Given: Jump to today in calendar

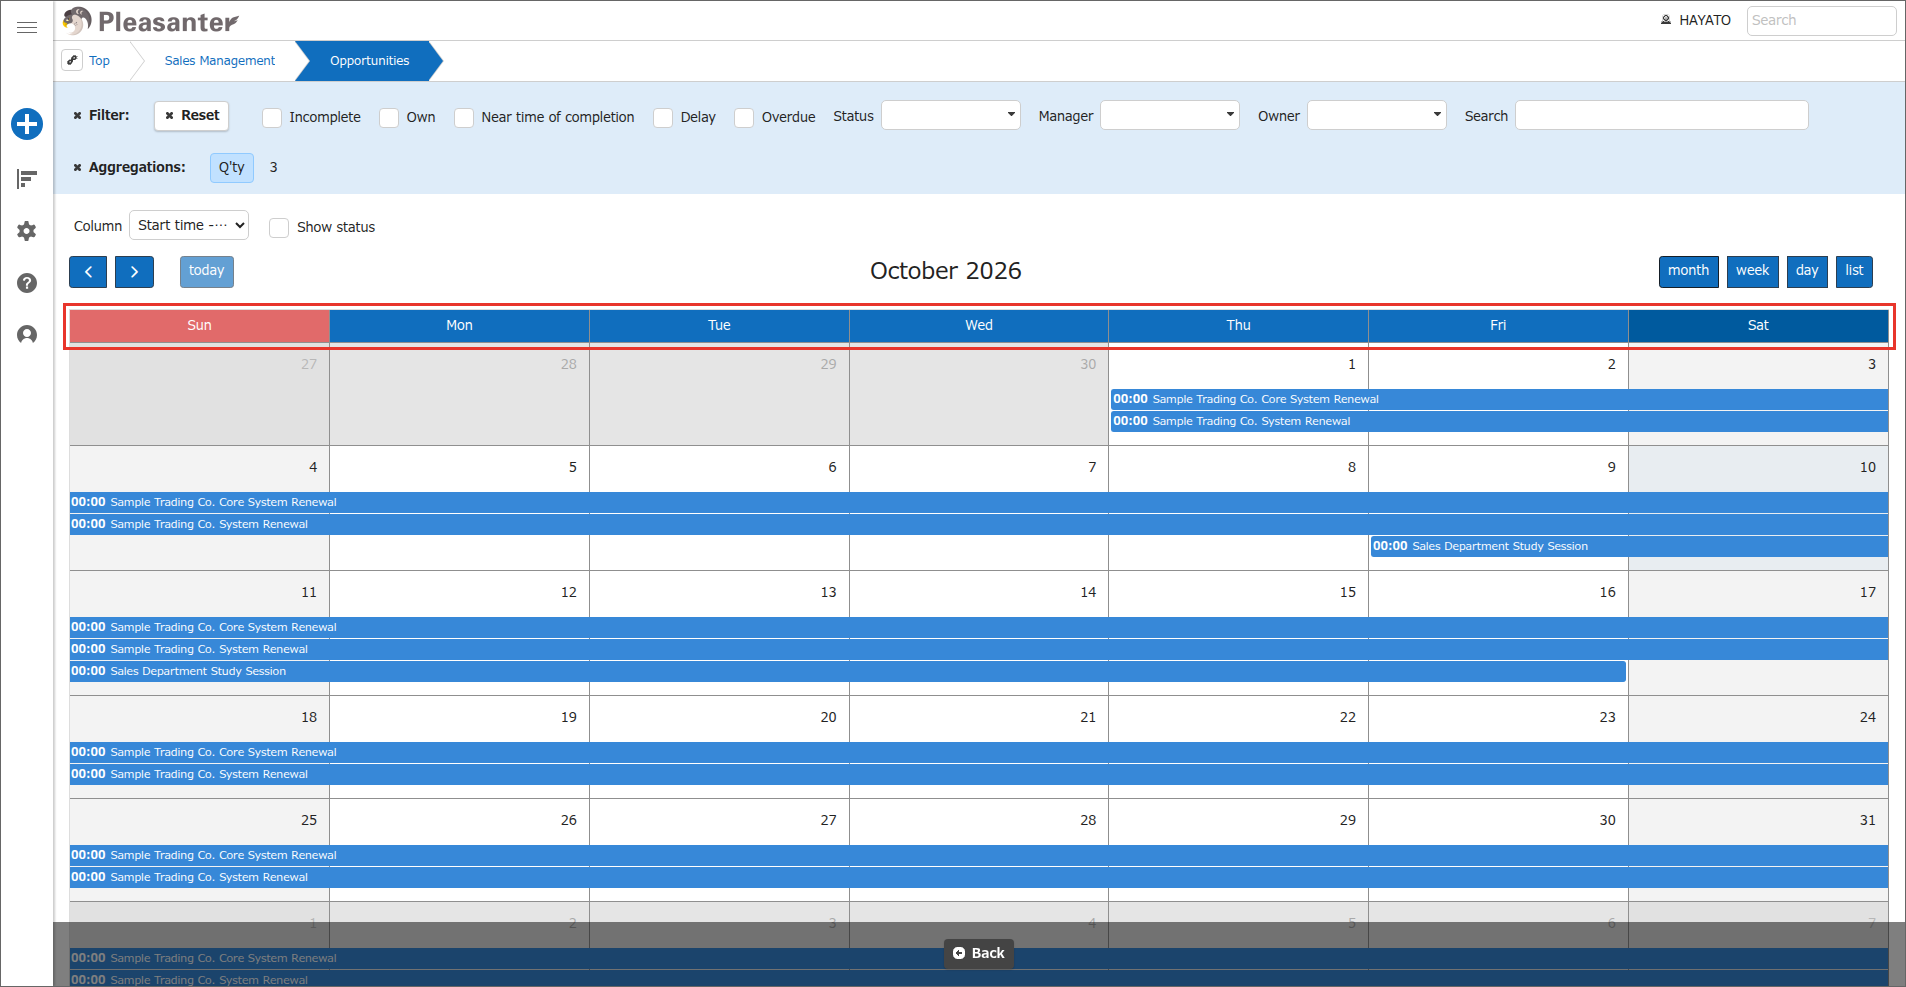Looking at the screenshot, I should click(207, 271).
